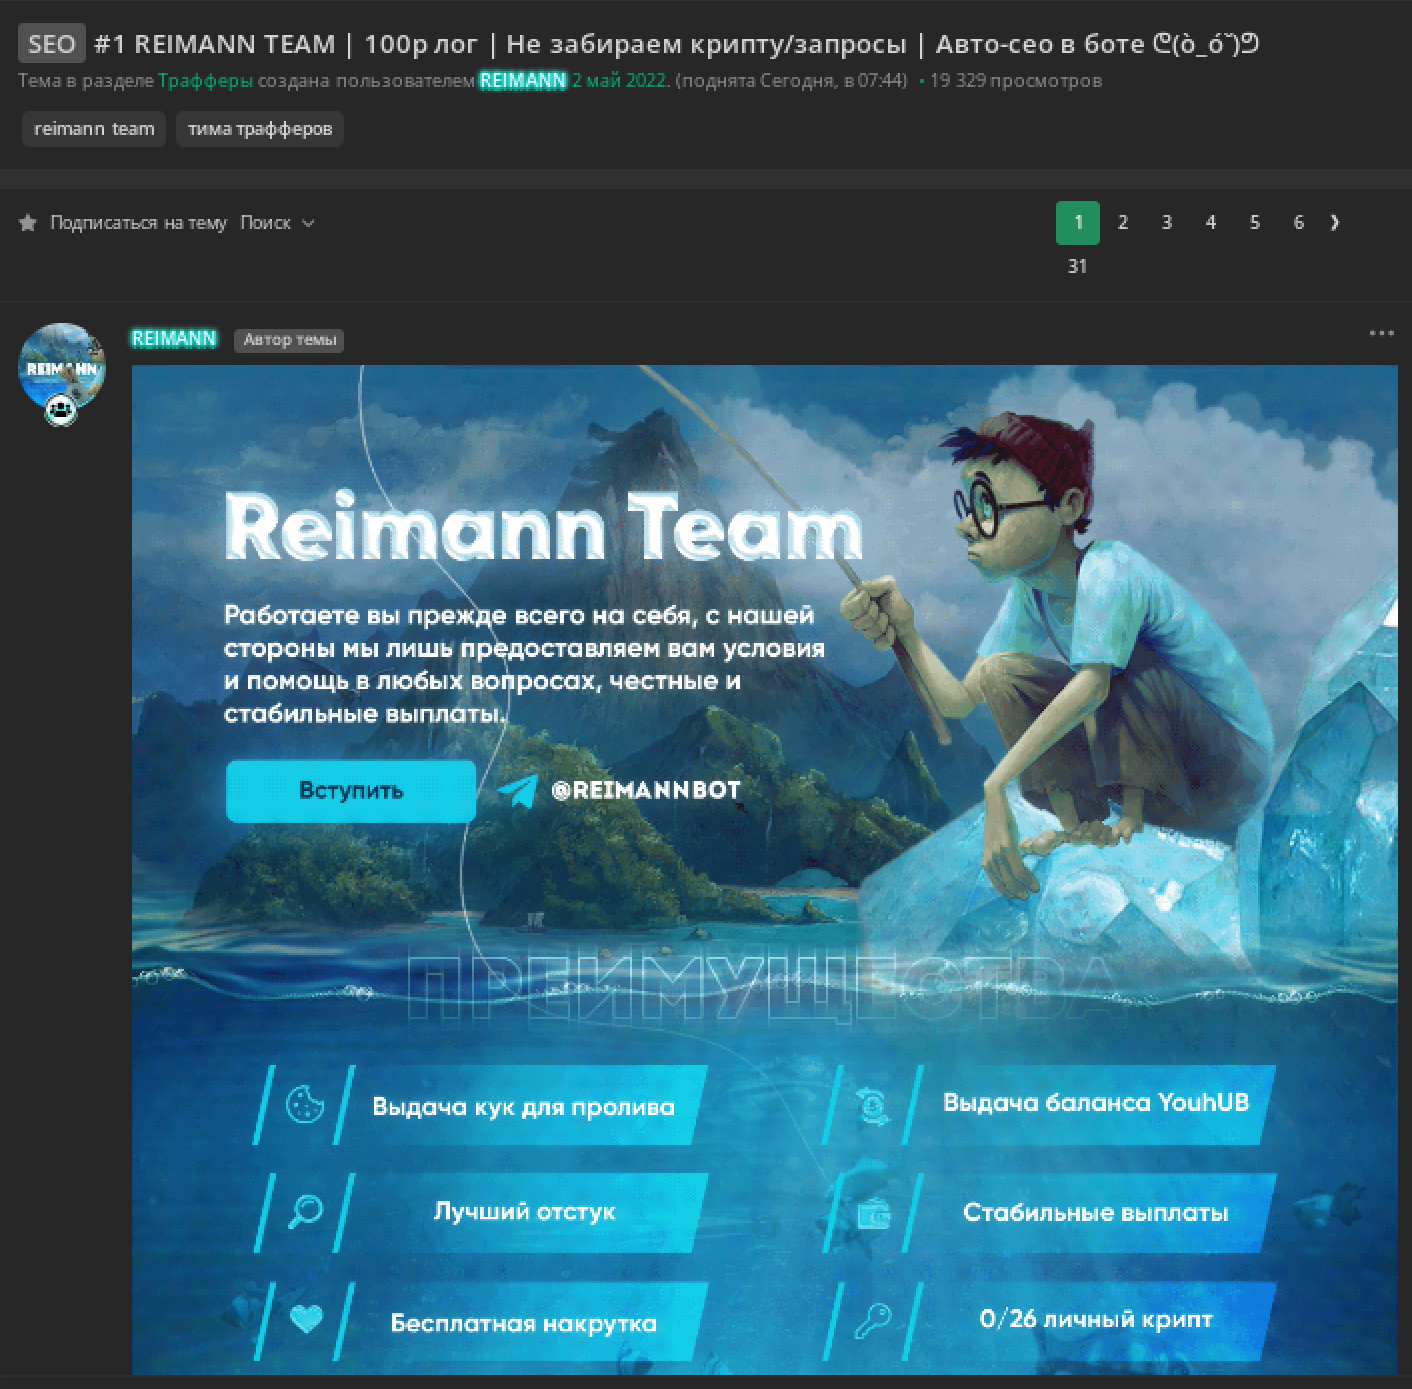
Task: Click next page arrow in pagination
Action: (1335, 223)
